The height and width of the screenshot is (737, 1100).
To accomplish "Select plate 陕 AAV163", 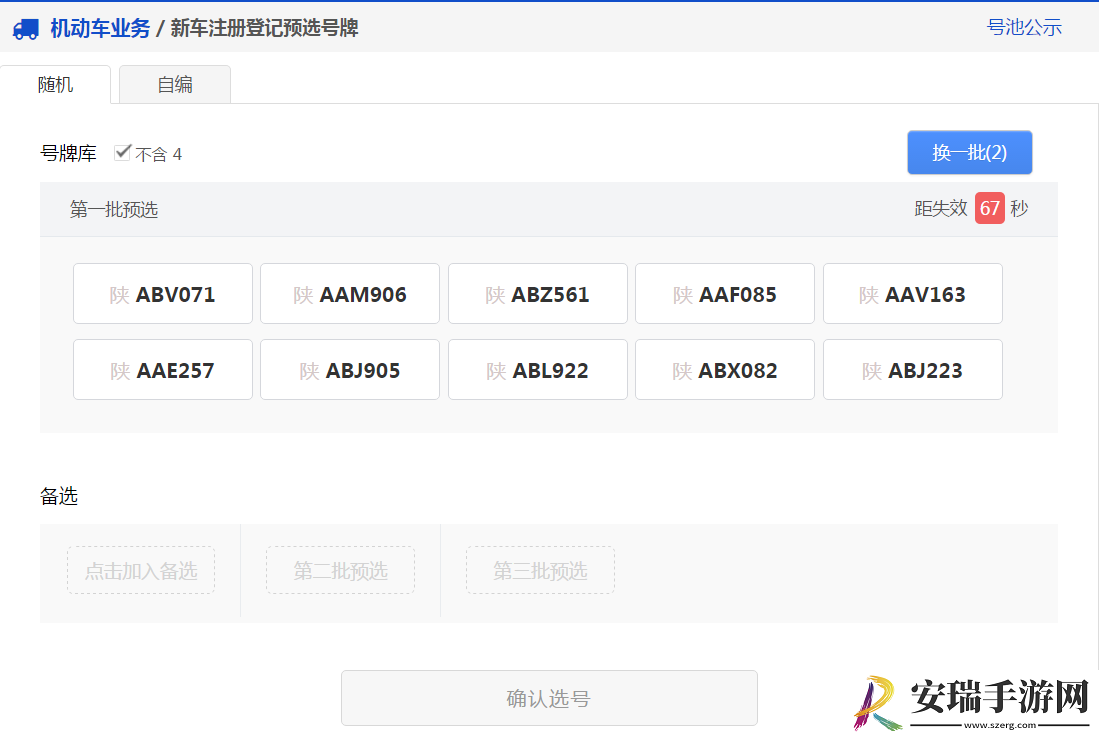I will tap(913, 294).
